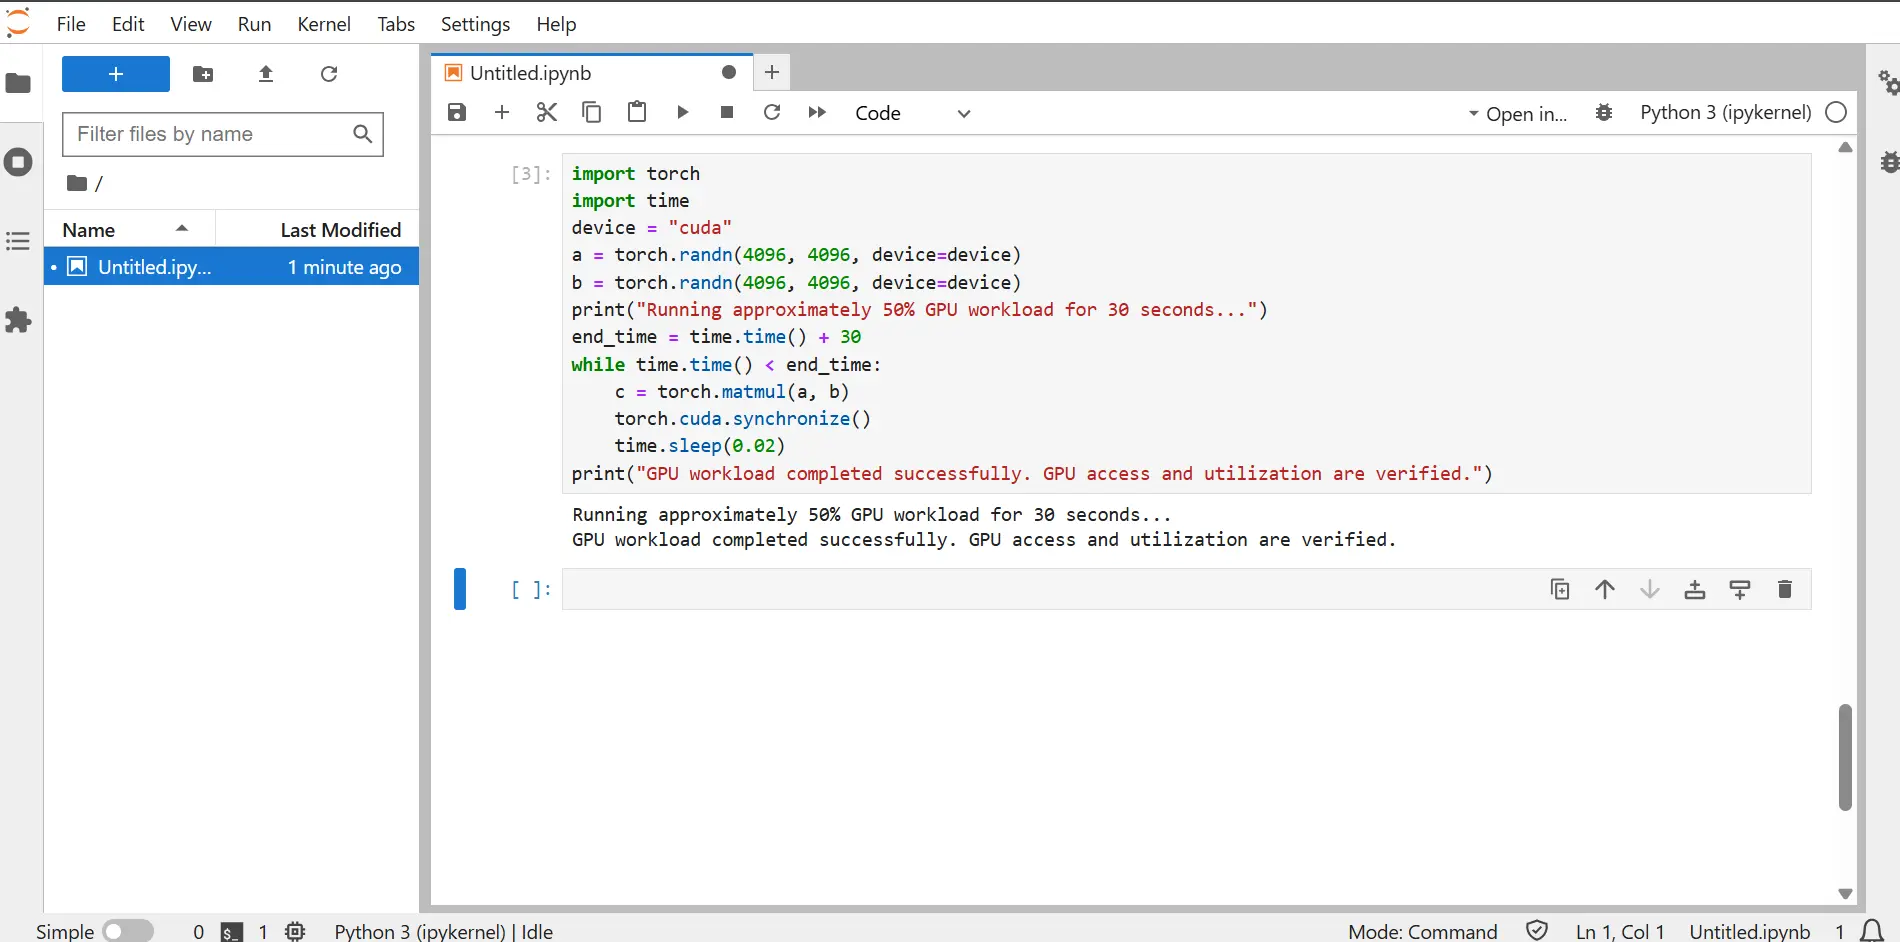Image resolution: width=1900 pixels, height=942 pixels.
Task: Insert a cell below via toolbar plus
Action: pyautogui.click(x=502, y=112)
